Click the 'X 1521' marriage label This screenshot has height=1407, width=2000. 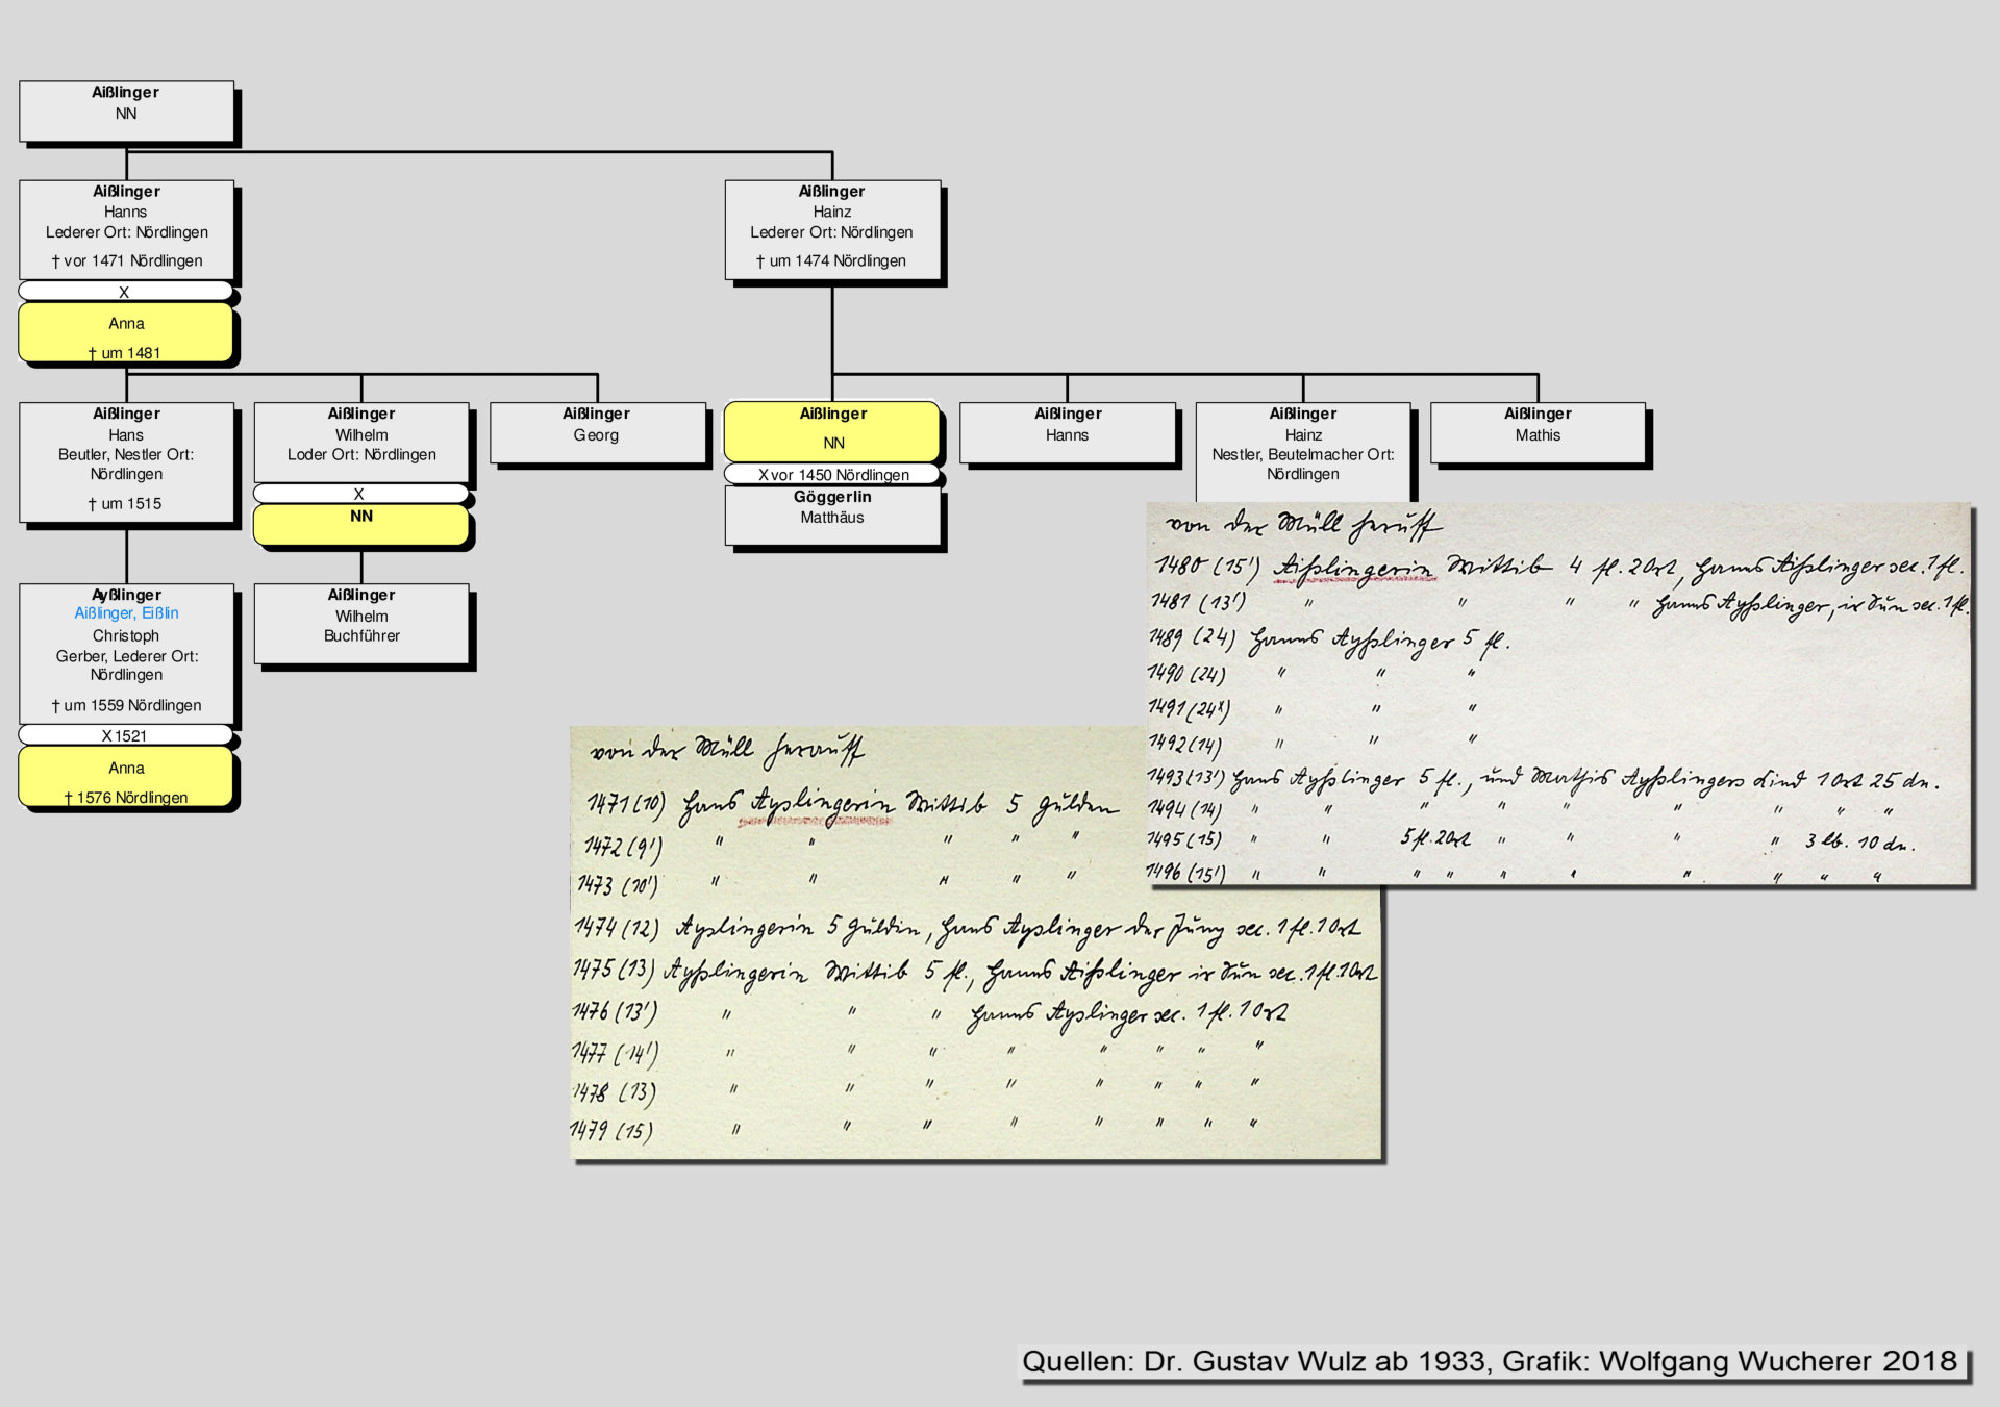125,736
